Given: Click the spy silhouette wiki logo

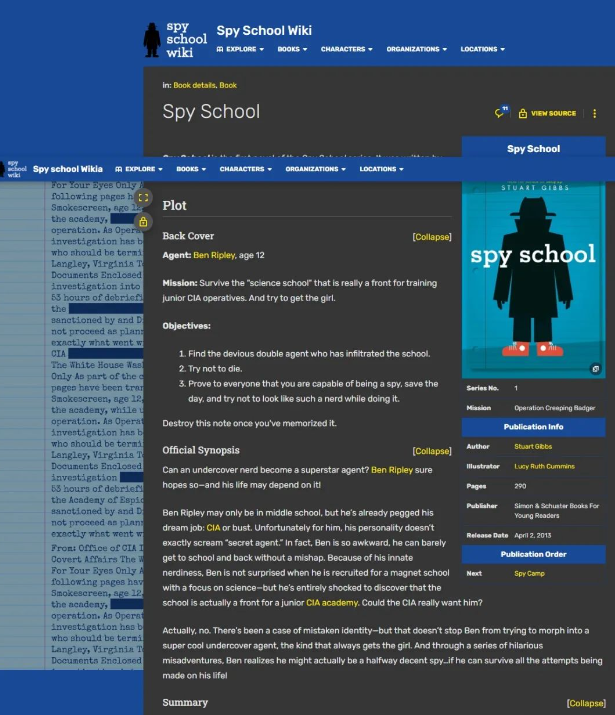Looking at the screenshot, I should [x=176, y=40].
